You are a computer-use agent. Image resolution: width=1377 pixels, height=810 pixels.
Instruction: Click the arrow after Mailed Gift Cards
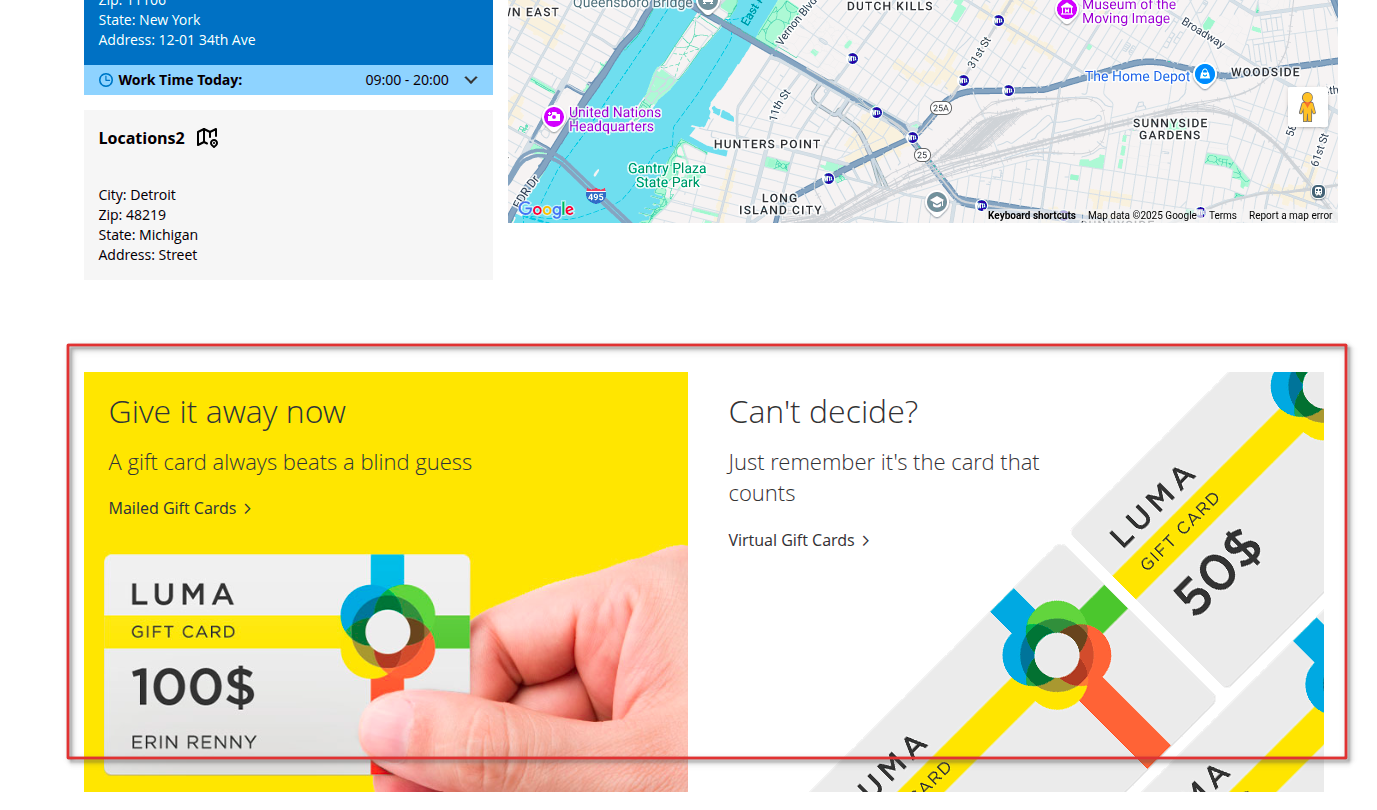coord(248,509)
